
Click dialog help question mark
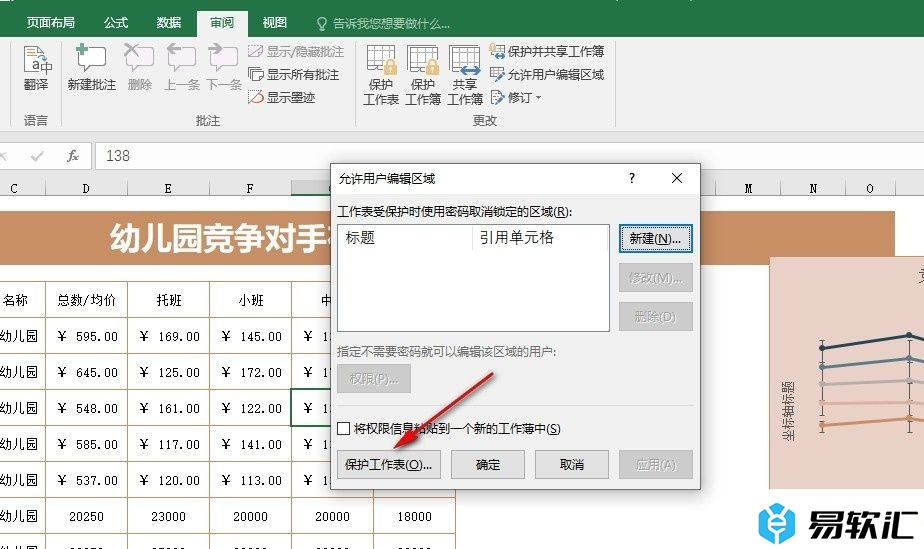tap(632, 178)
